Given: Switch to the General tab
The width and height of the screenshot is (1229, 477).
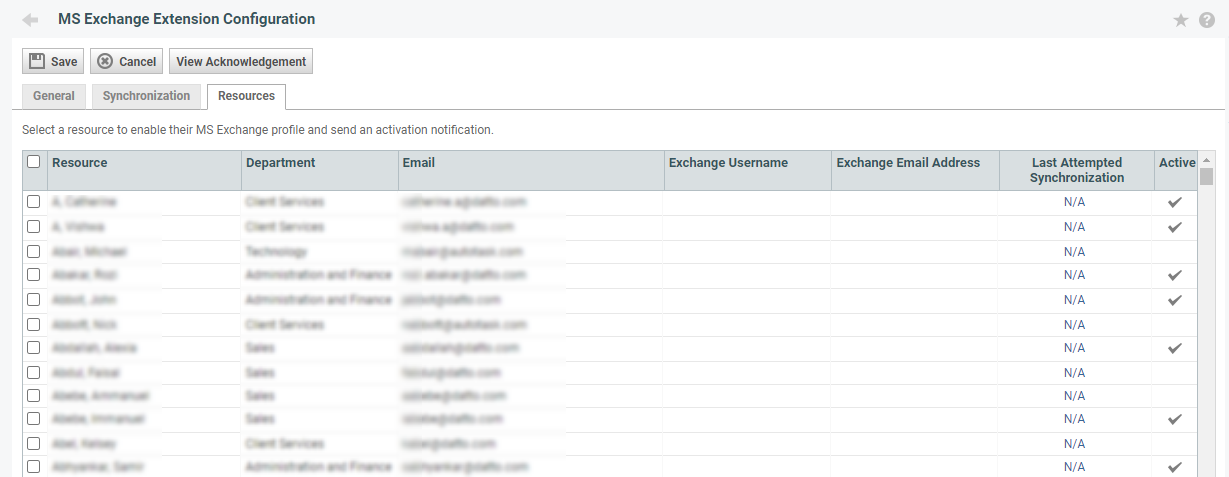Looking at the screenshot, I should point(54,96).
